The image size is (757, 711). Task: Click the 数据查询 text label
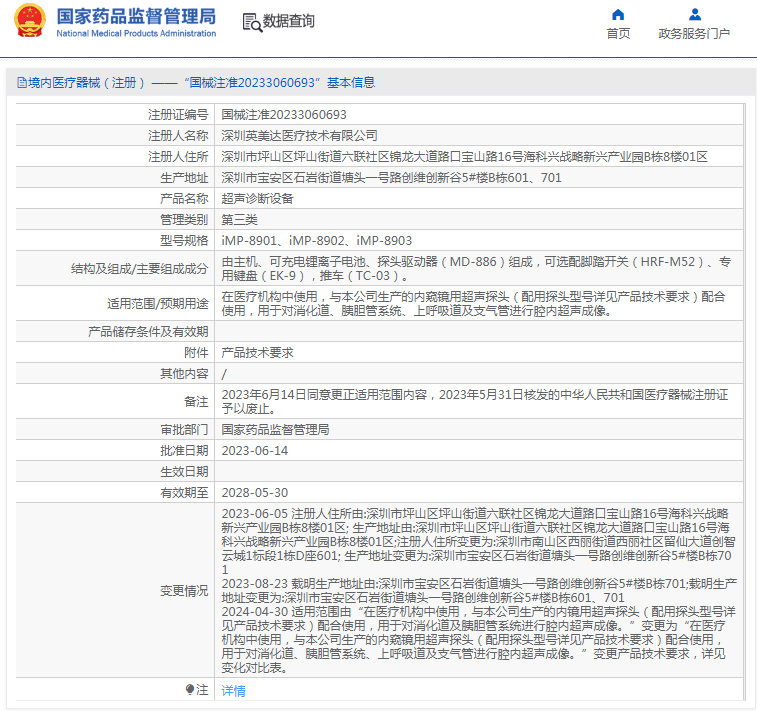pyautogui.click(x=288, y=21)
